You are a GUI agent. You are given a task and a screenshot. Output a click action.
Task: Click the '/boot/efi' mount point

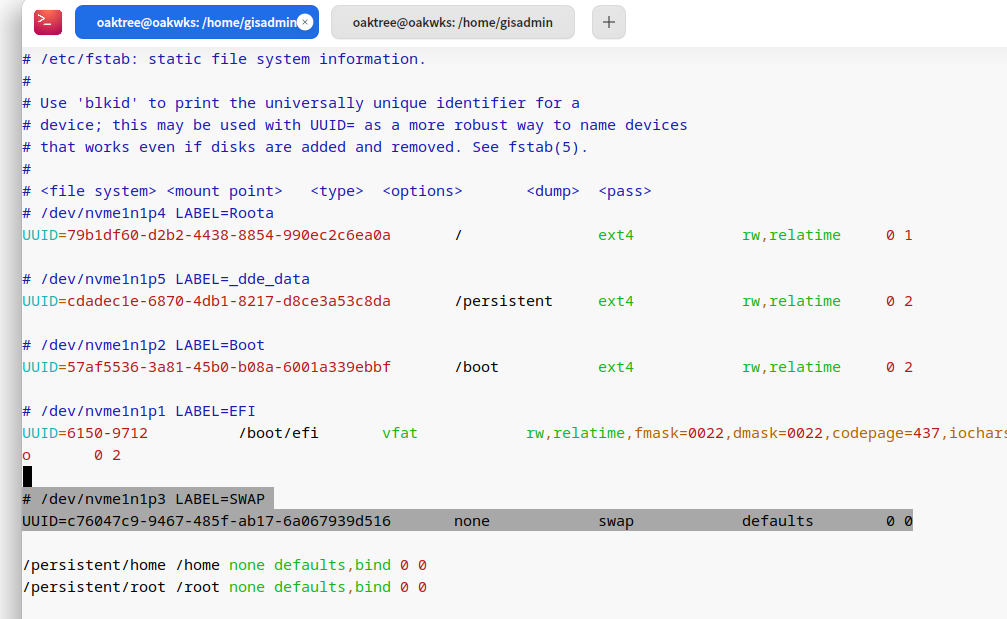point(279,433)
